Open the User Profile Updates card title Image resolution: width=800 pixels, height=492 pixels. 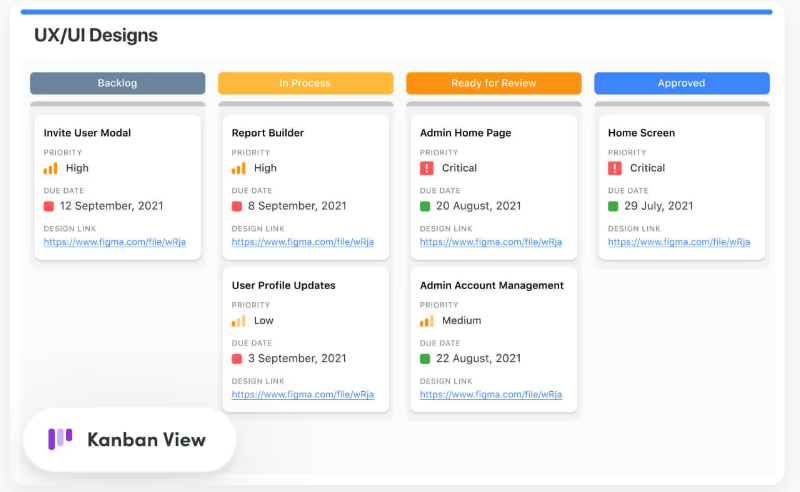coord(284,285)
